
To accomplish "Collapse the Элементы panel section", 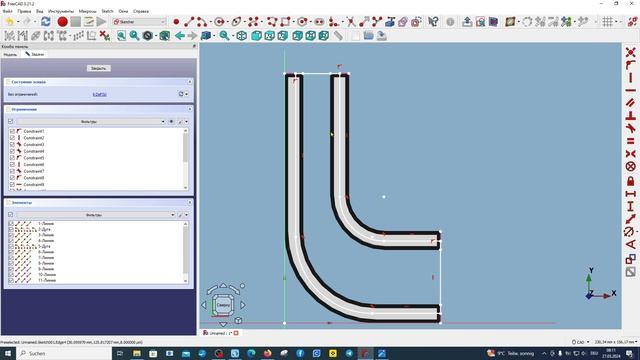I will click(x=189, y=202).
